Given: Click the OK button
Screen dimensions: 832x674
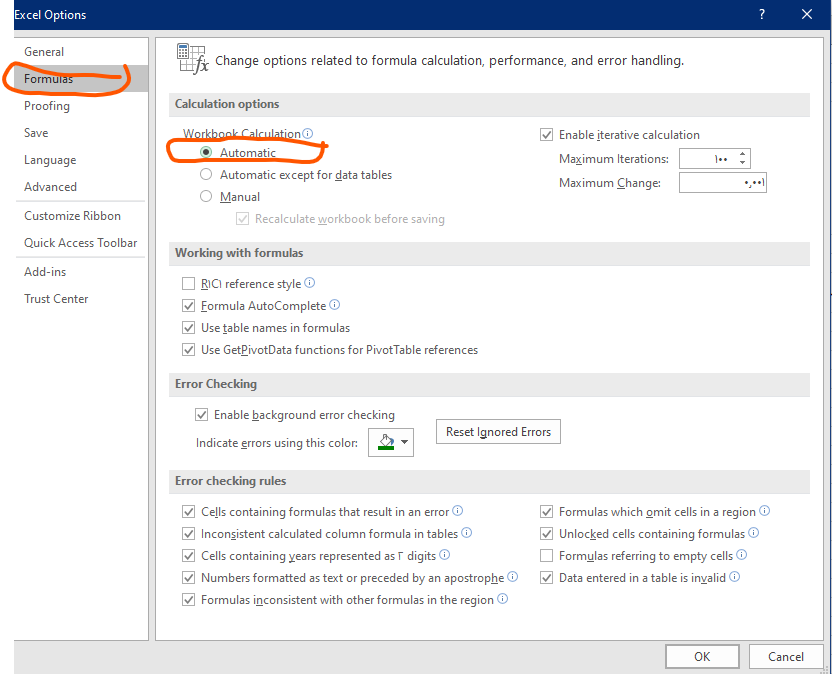Looking at the screenshot, I should click(702, 656).
